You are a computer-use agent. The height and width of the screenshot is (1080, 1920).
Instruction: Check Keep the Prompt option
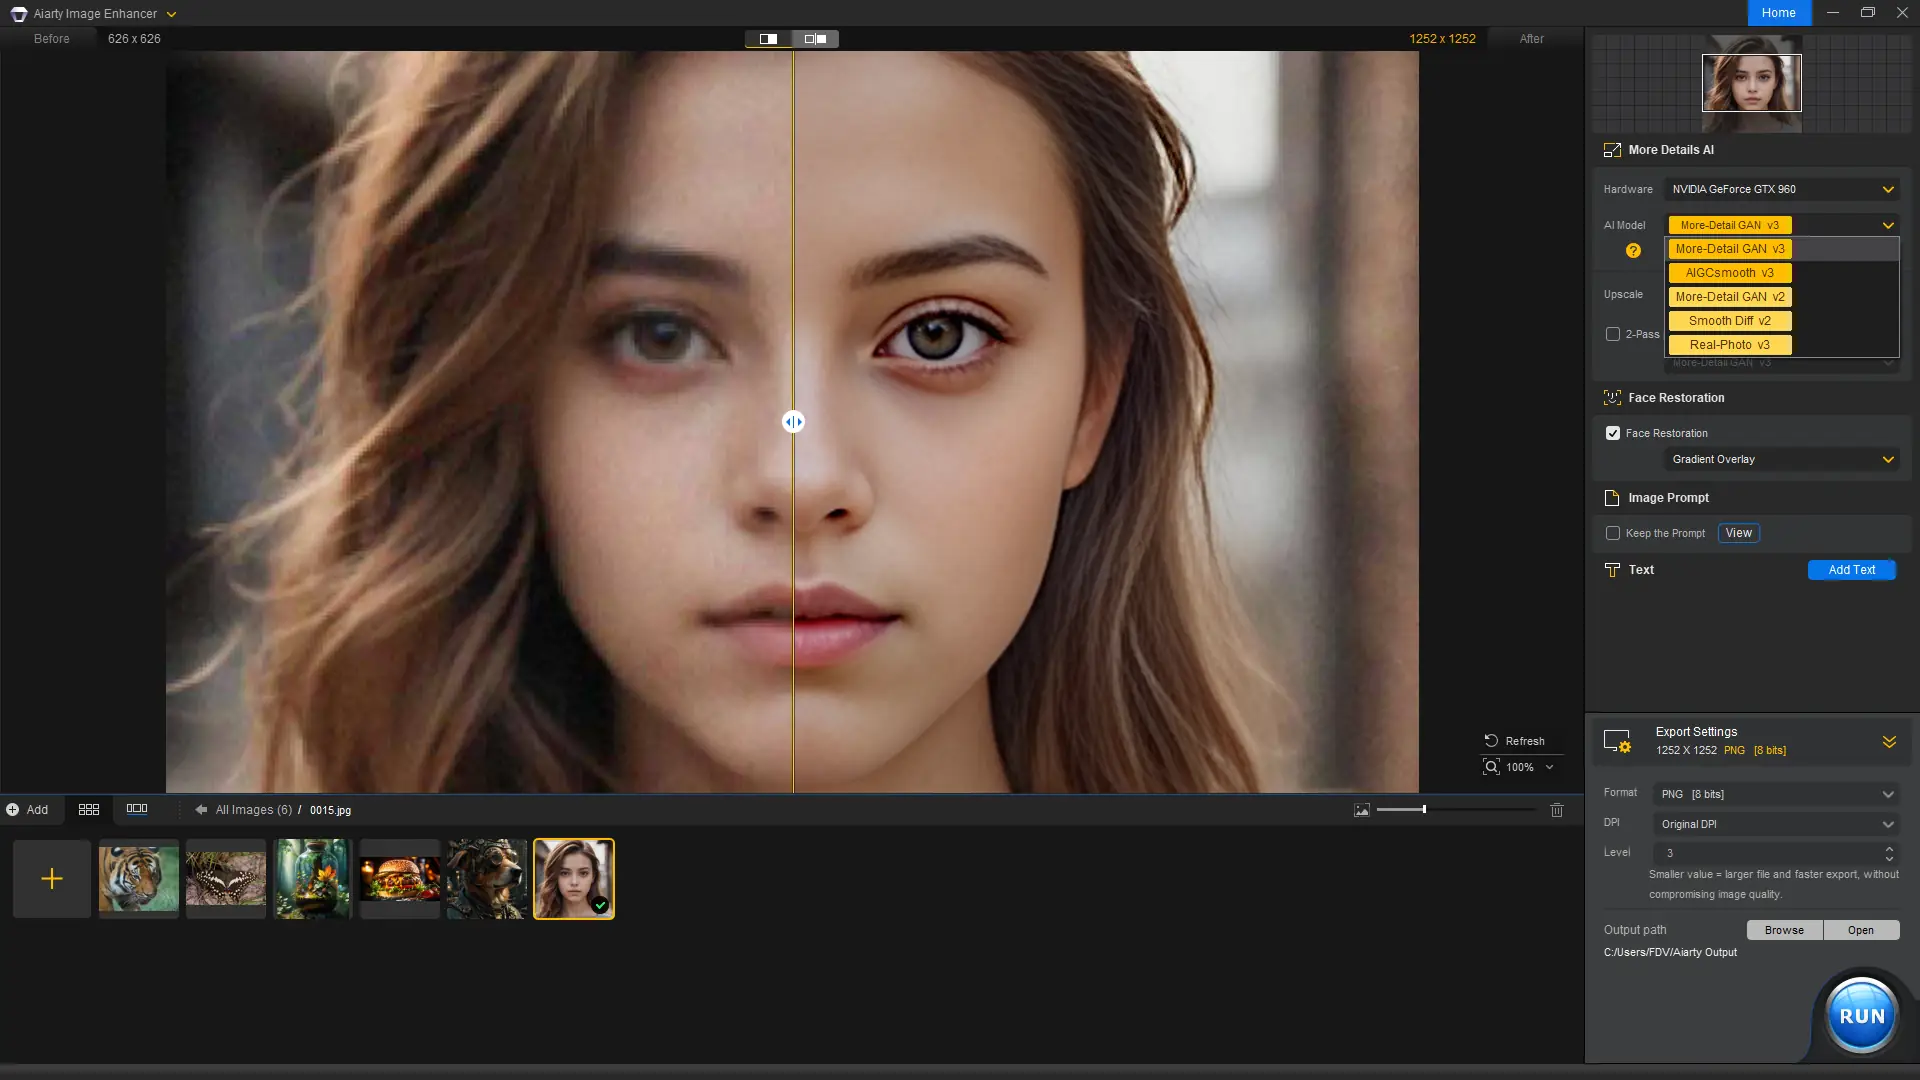[1613, 533]
